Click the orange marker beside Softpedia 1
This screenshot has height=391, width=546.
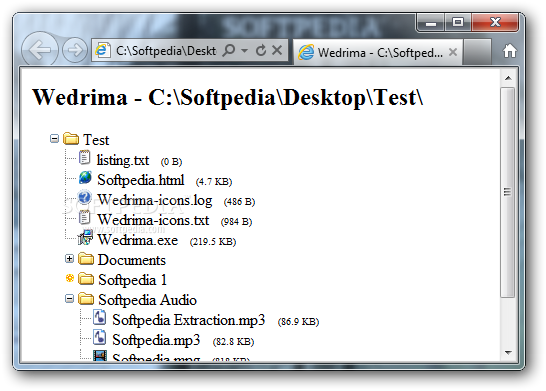[70, 278]
